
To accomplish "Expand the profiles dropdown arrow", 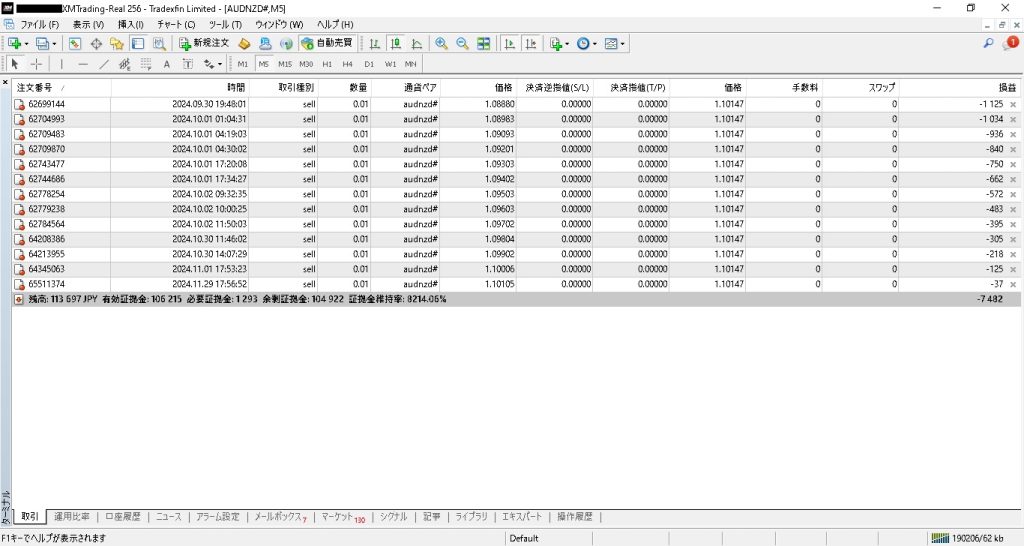I will pos(54,44).
